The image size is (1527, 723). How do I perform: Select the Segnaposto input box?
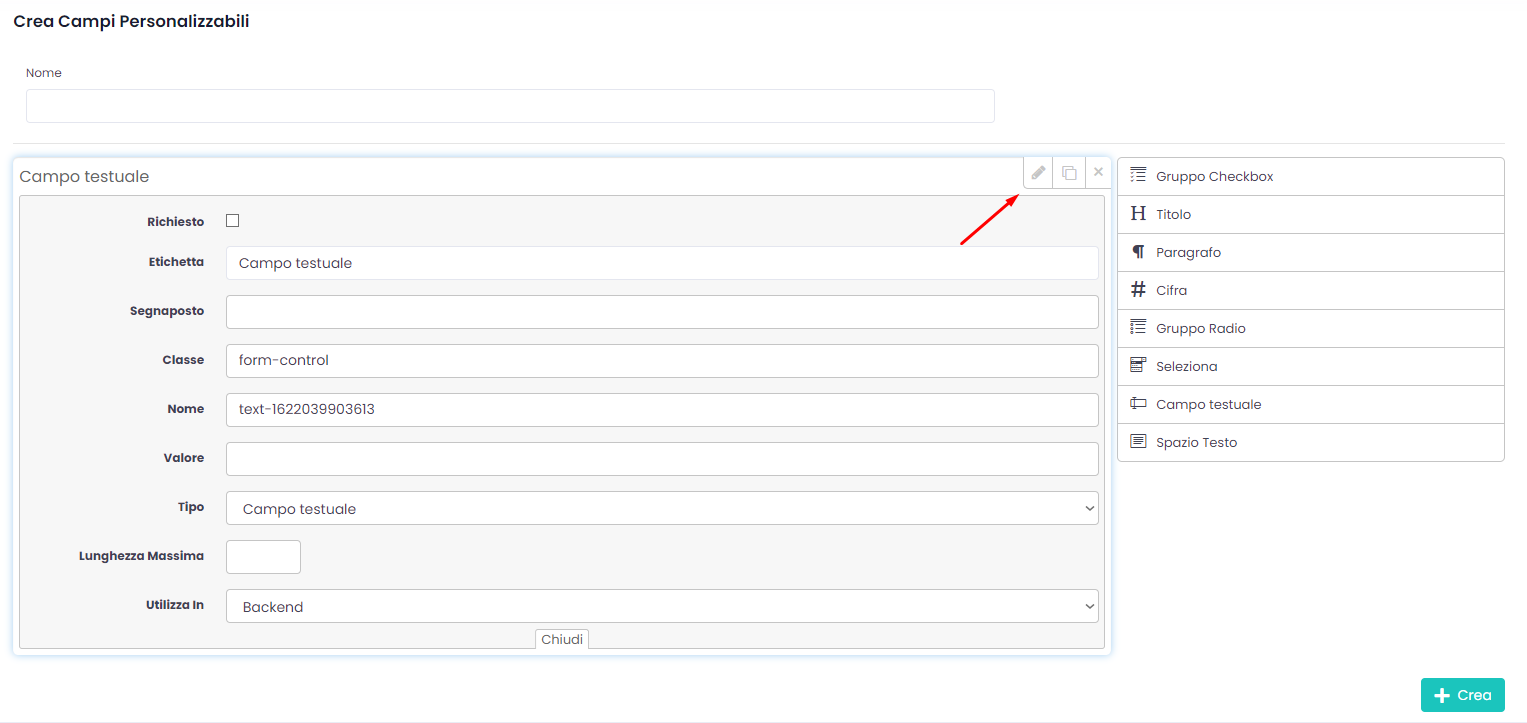click(661, 312)
